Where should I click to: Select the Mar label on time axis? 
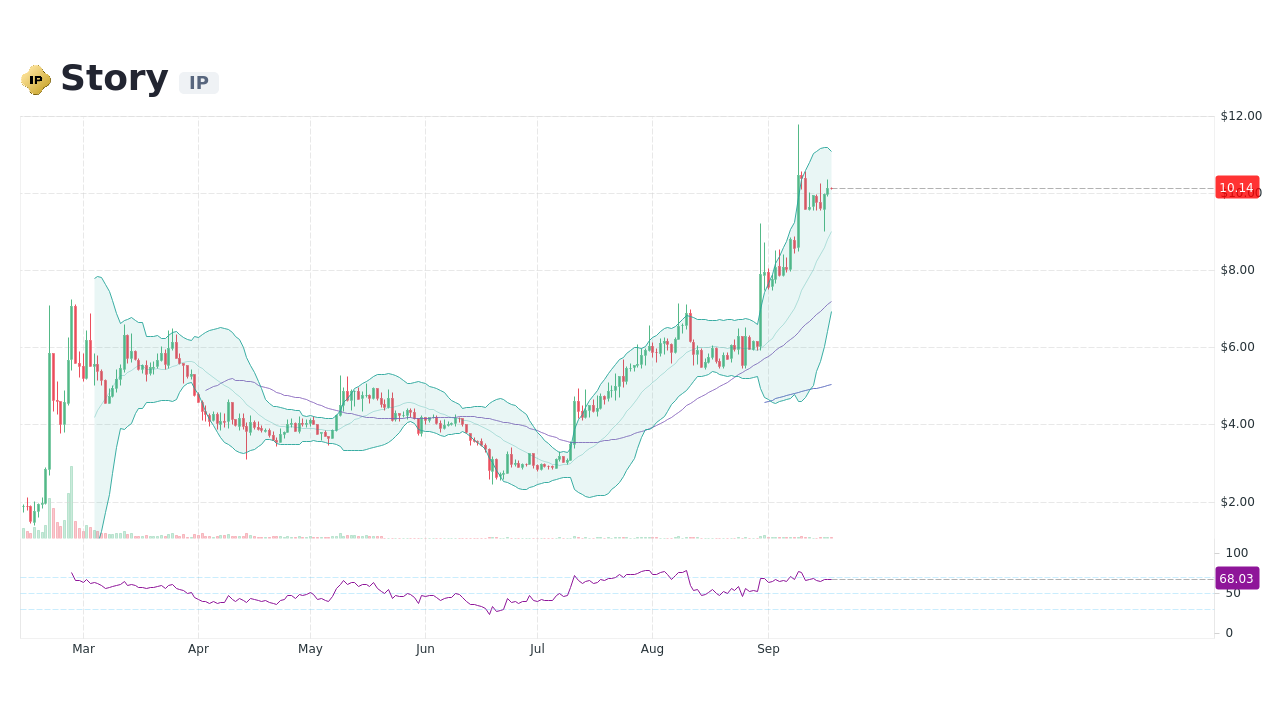click(x=83, y=648)
